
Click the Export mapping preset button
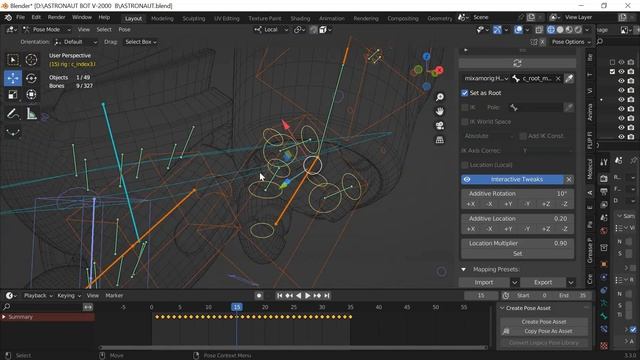[x=543, y=282]
